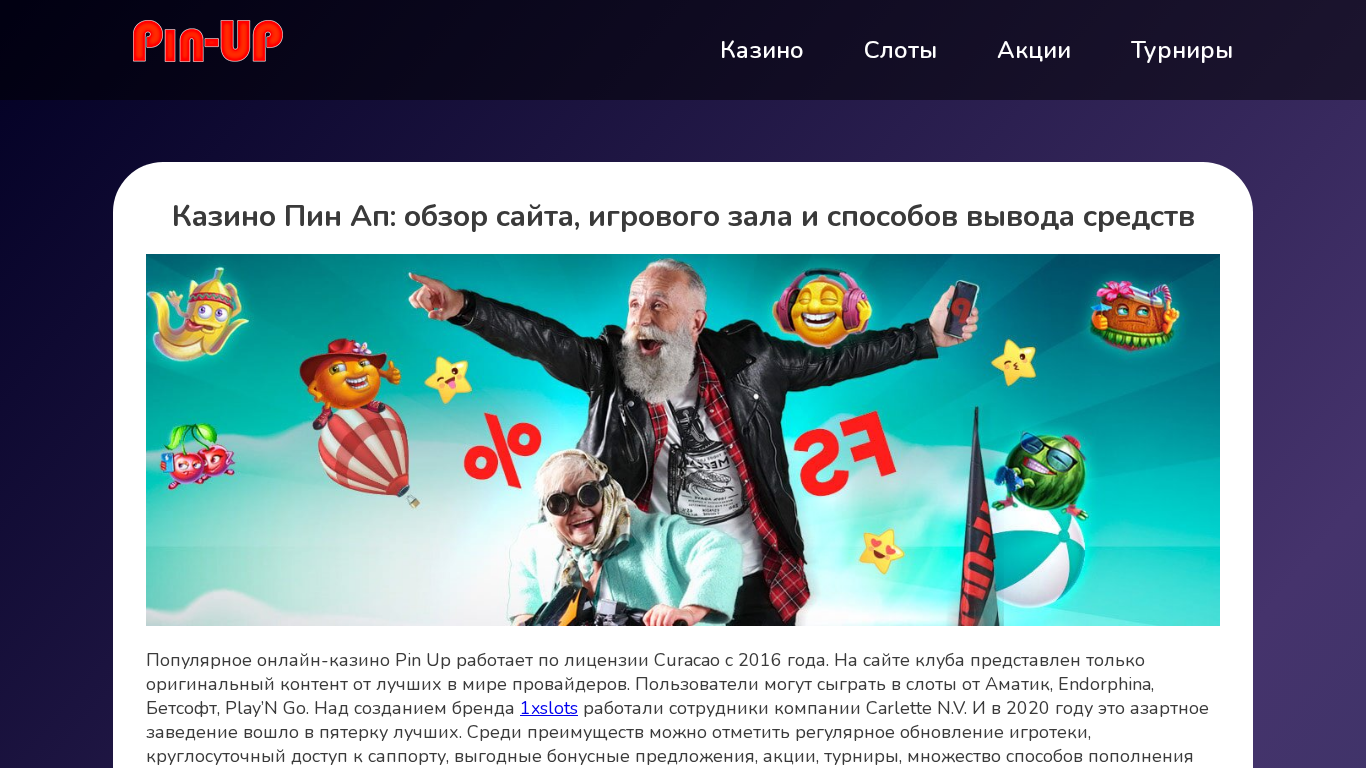Click the heart-eyes star icon

coord(881,551)
